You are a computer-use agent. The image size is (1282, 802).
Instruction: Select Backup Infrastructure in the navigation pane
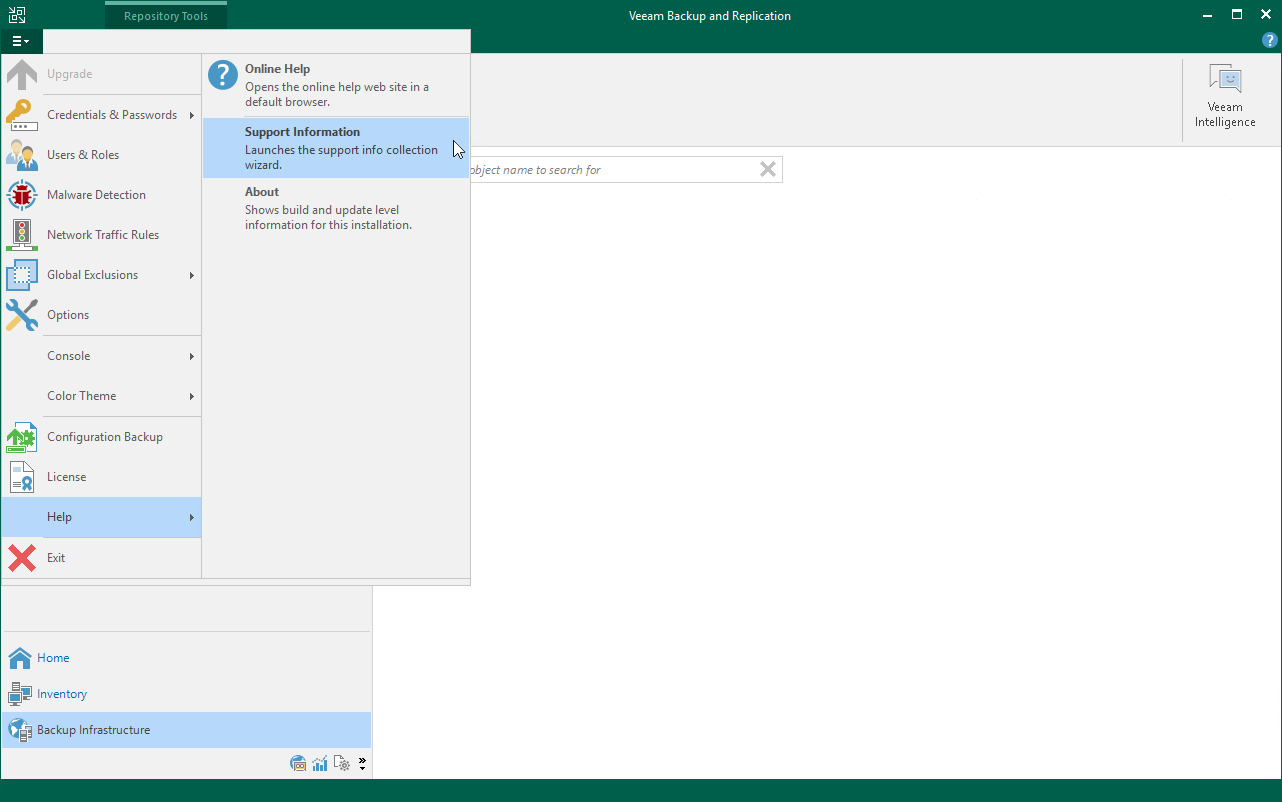pyautogui.click(x=186, y=730)
